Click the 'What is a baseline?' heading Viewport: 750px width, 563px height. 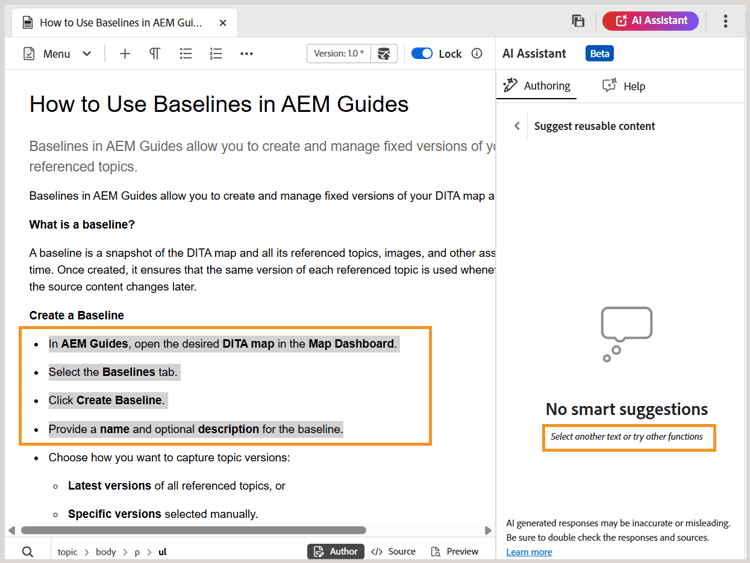(82, 224)
